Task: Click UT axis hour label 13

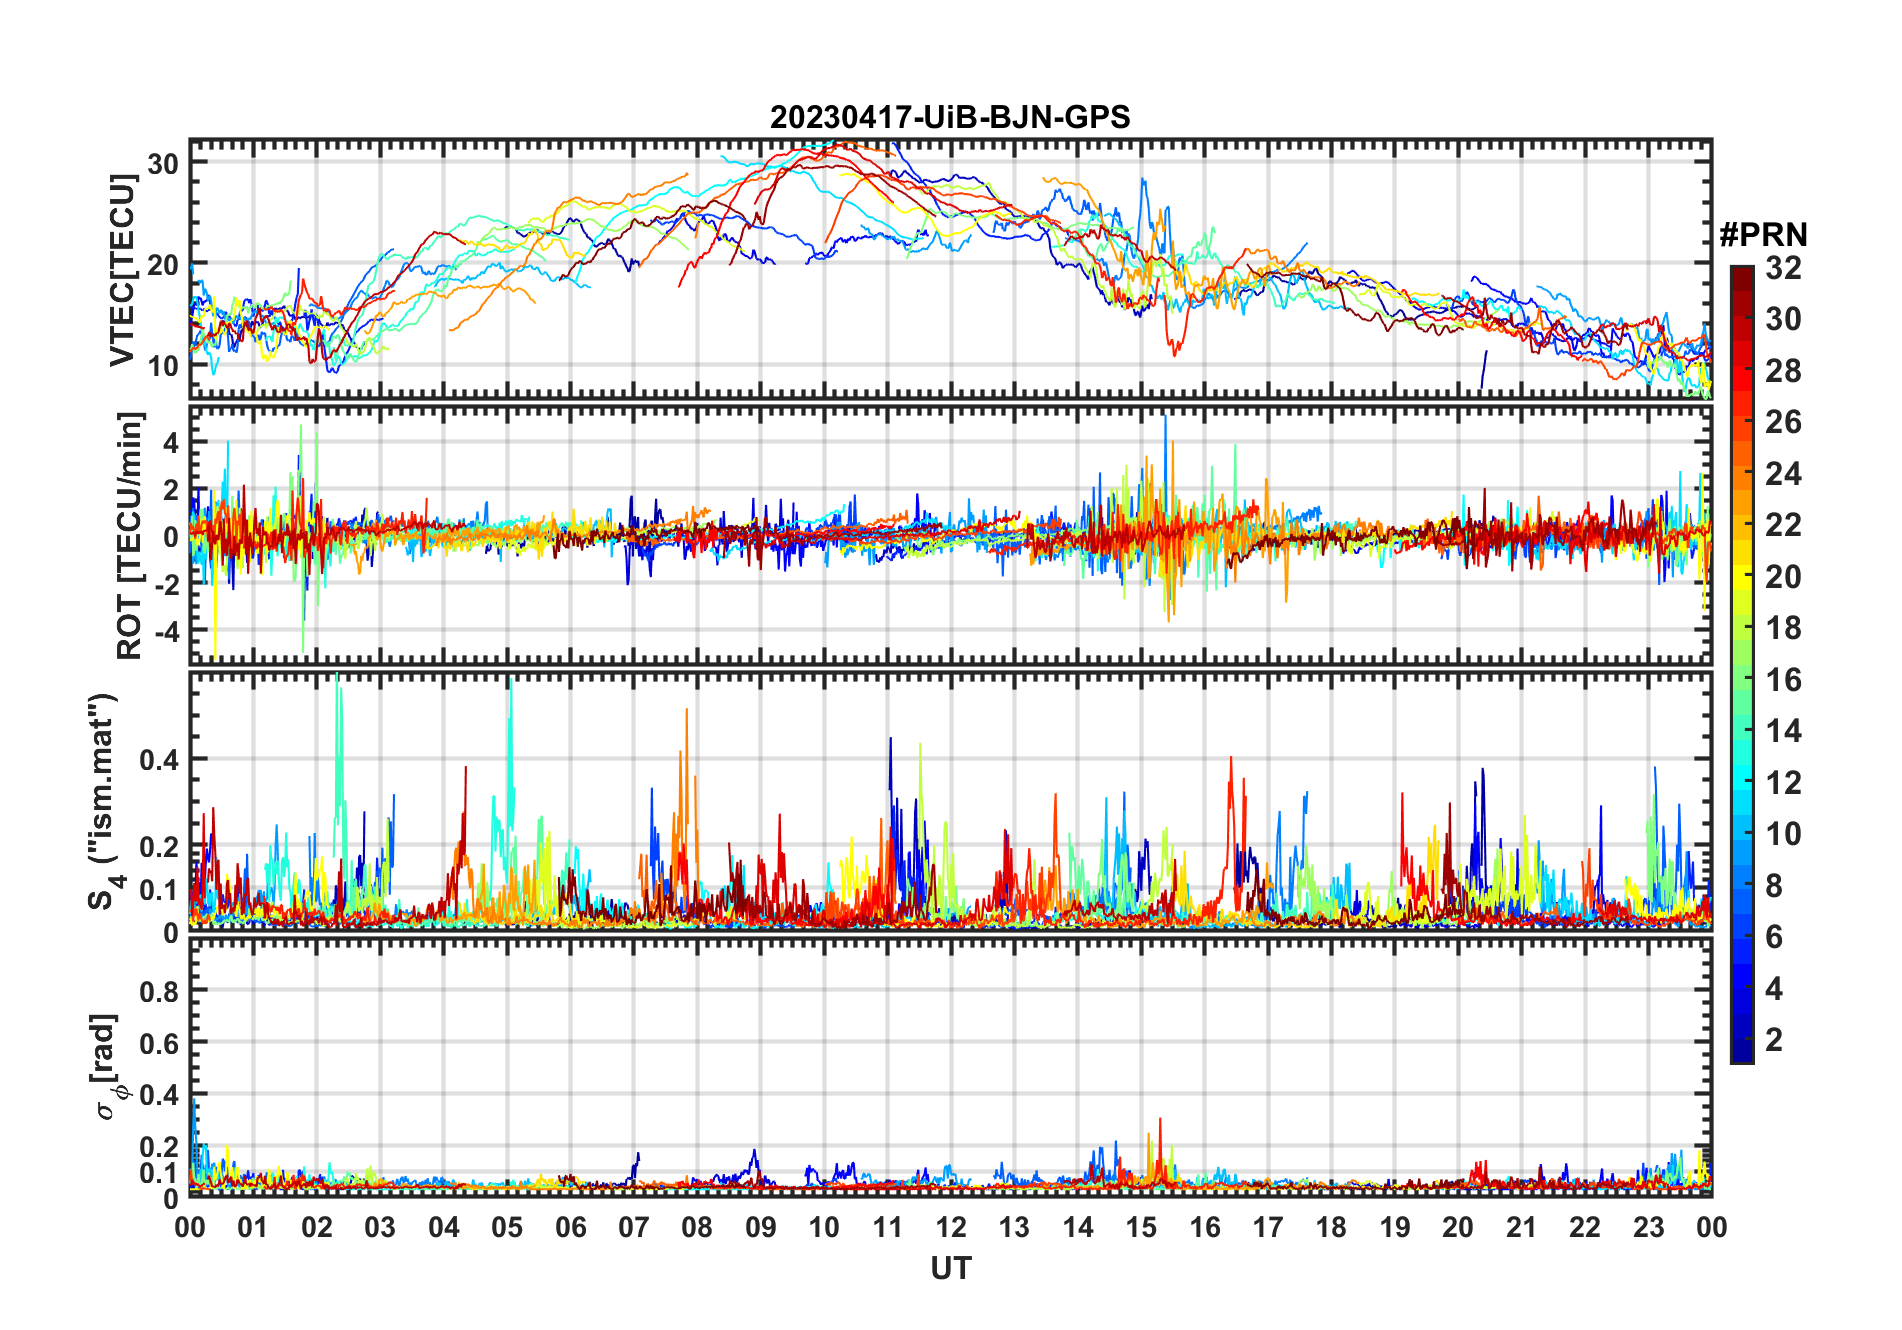Action: 1014,1227
